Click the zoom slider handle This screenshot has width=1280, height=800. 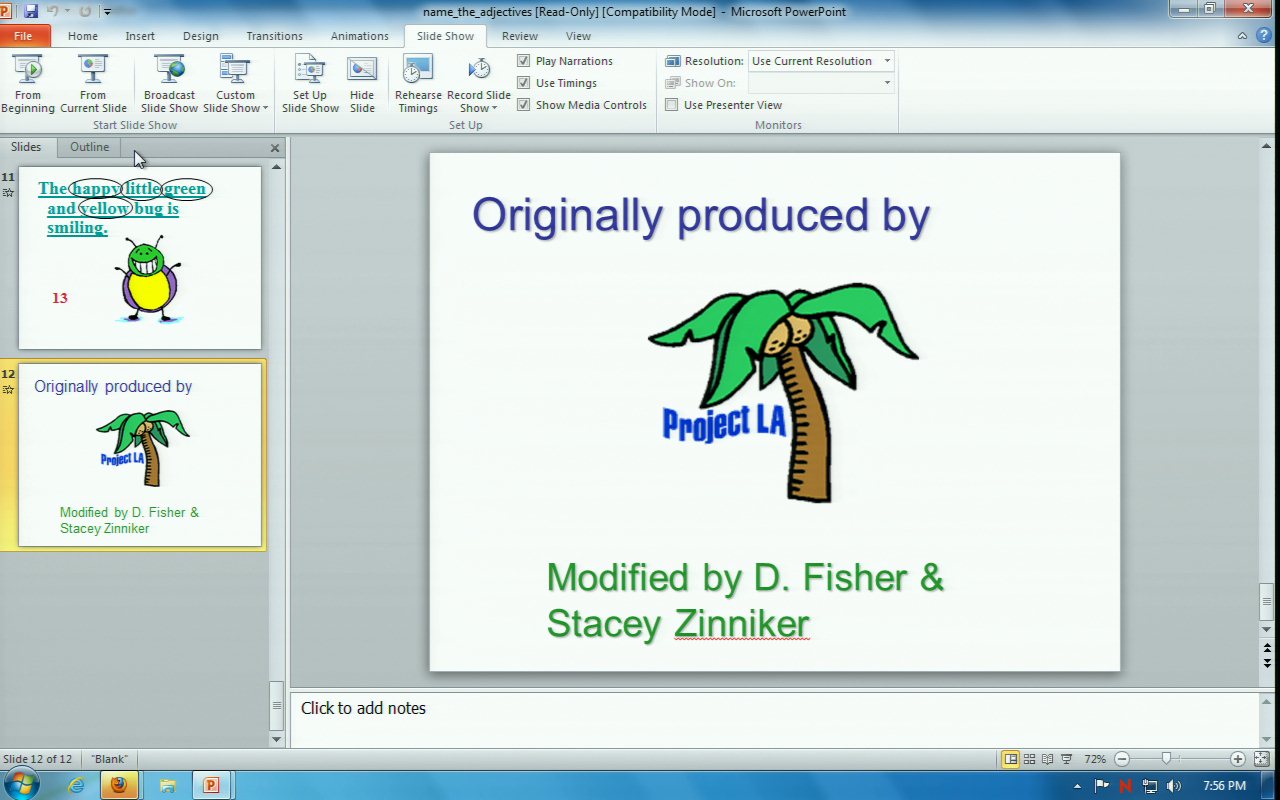(x=1166, y=759)
